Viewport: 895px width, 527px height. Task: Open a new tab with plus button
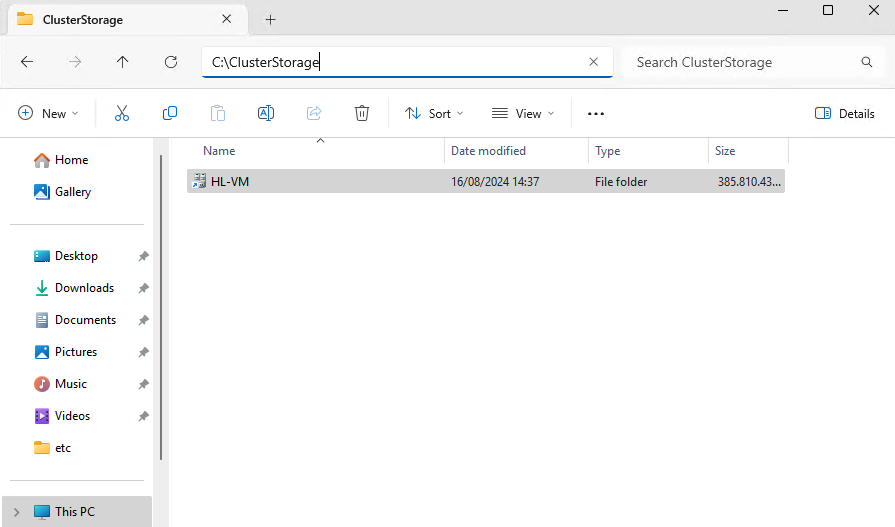coord(270,19)
